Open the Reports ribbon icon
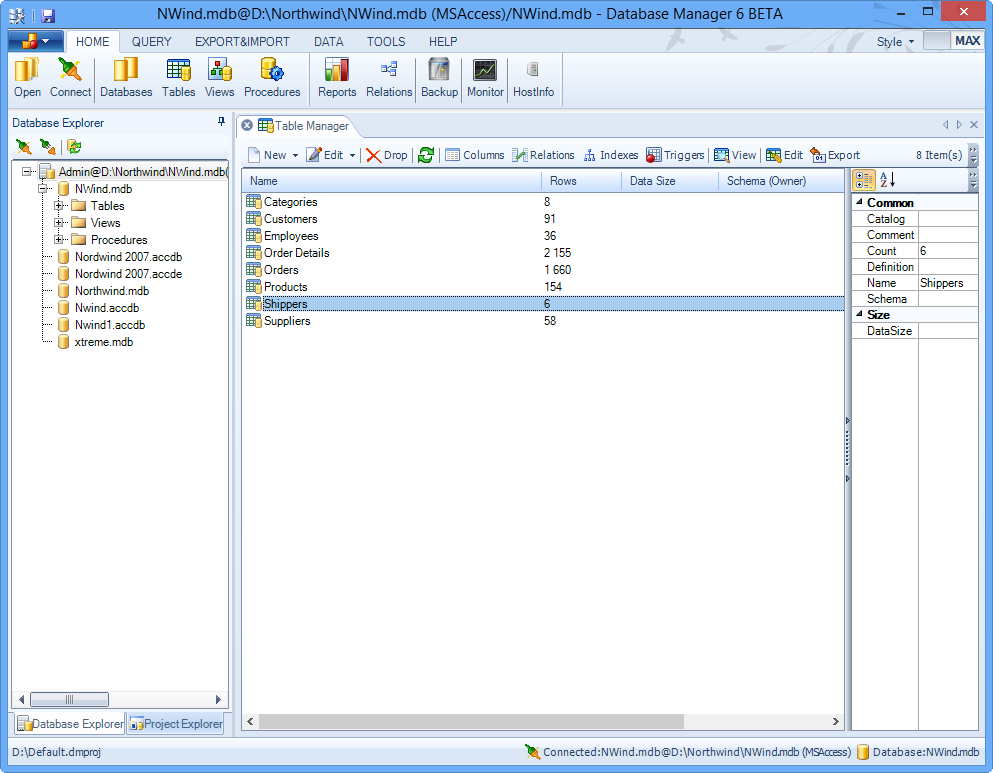The width and height of the screenshot is (993, 773). [x=337, y=77]
